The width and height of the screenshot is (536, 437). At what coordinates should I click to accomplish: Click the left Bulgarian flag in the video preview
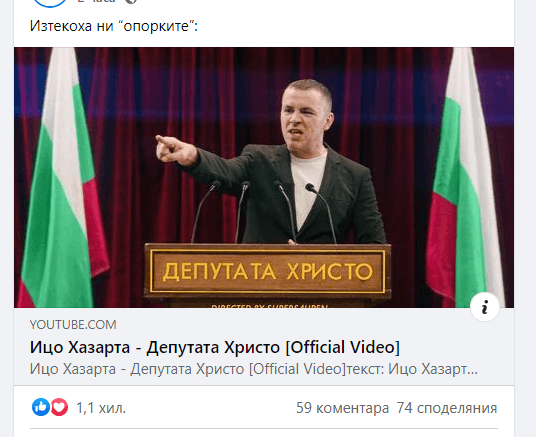point(64,178)
